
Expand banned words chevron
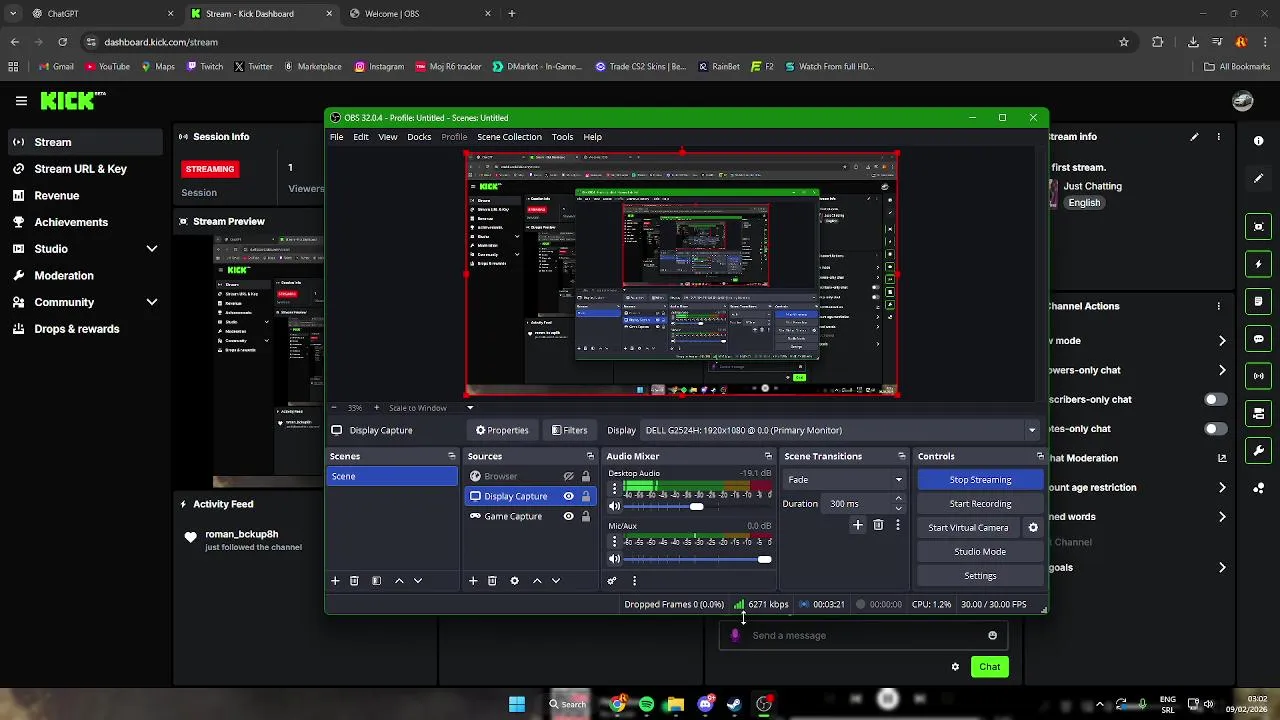pos(1222,517)
